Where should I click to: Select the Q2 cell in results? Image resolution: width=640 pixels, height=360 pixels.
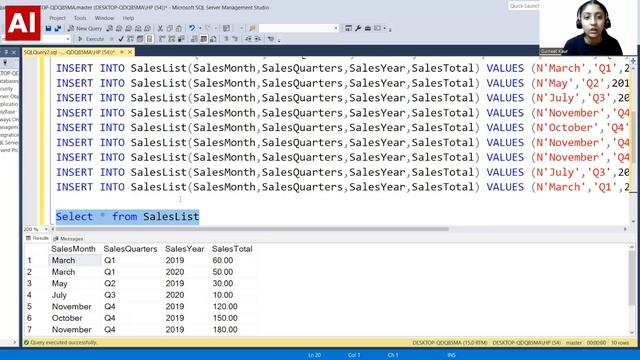pyautogui.click(x=132, y=283)
